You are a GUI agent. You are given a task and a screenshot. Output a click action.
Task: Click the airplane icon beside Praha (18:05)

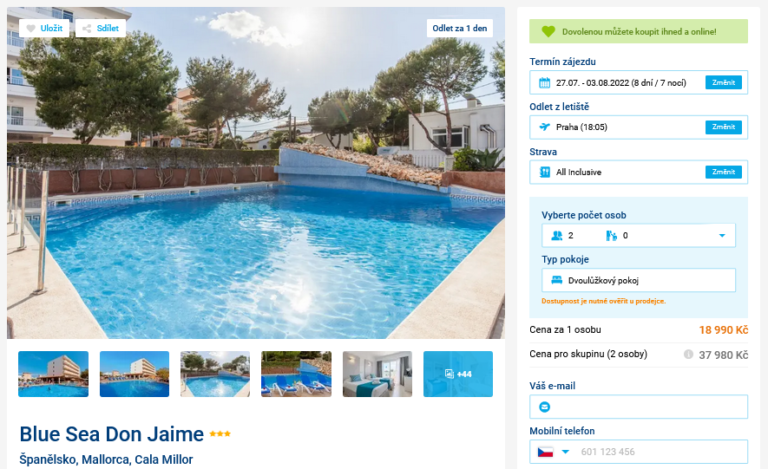tap(545, 127)
